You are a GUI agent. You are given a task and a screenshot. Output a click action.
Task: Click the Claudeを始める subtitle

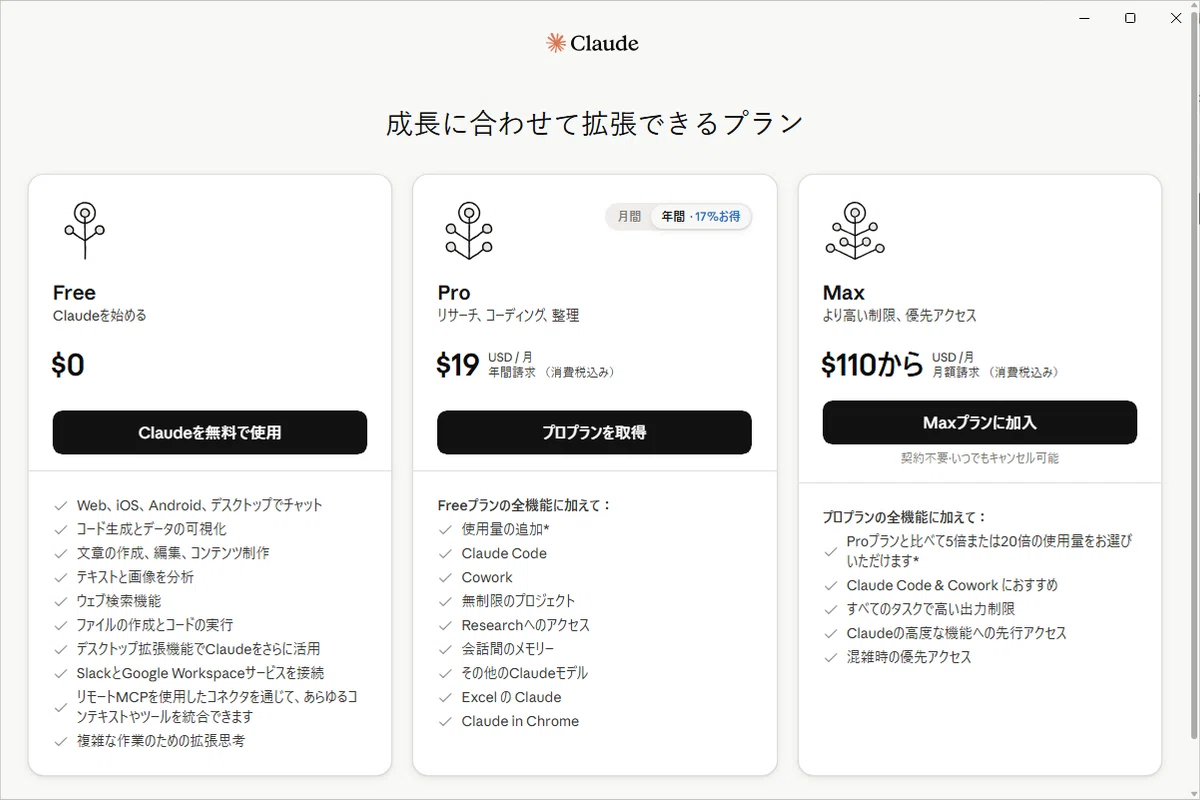[100, 315]
